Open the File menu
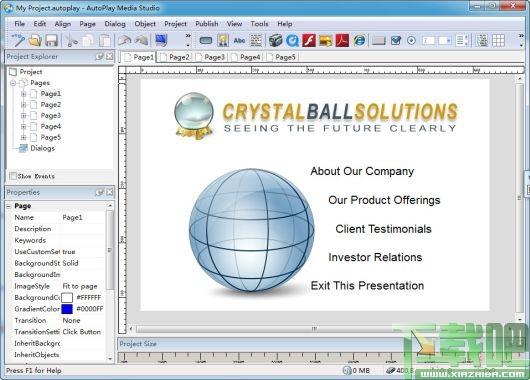 coord(20,24)
